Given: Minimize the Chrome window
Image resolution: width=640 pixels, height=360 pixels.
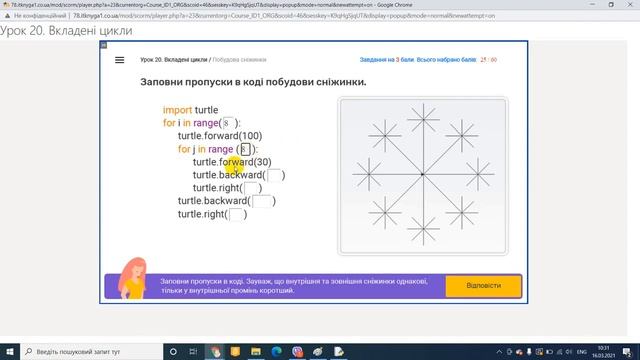Looking at the screenshot, I should pyautogui.click(x=592, y=4).
